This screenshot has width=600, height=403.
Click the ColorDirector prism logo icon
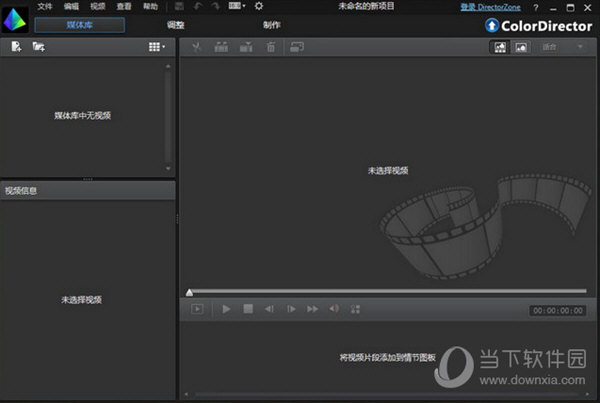(15, 20)
